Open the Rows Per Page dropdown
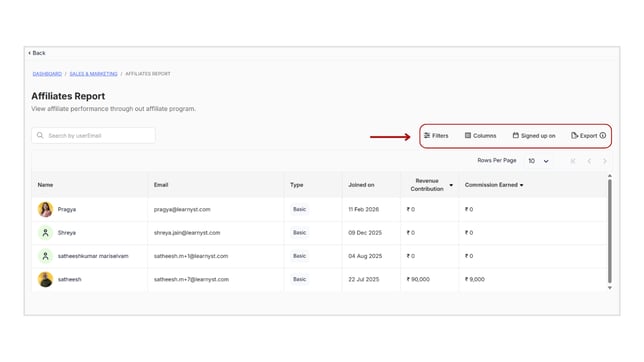 tap(538, 161)
